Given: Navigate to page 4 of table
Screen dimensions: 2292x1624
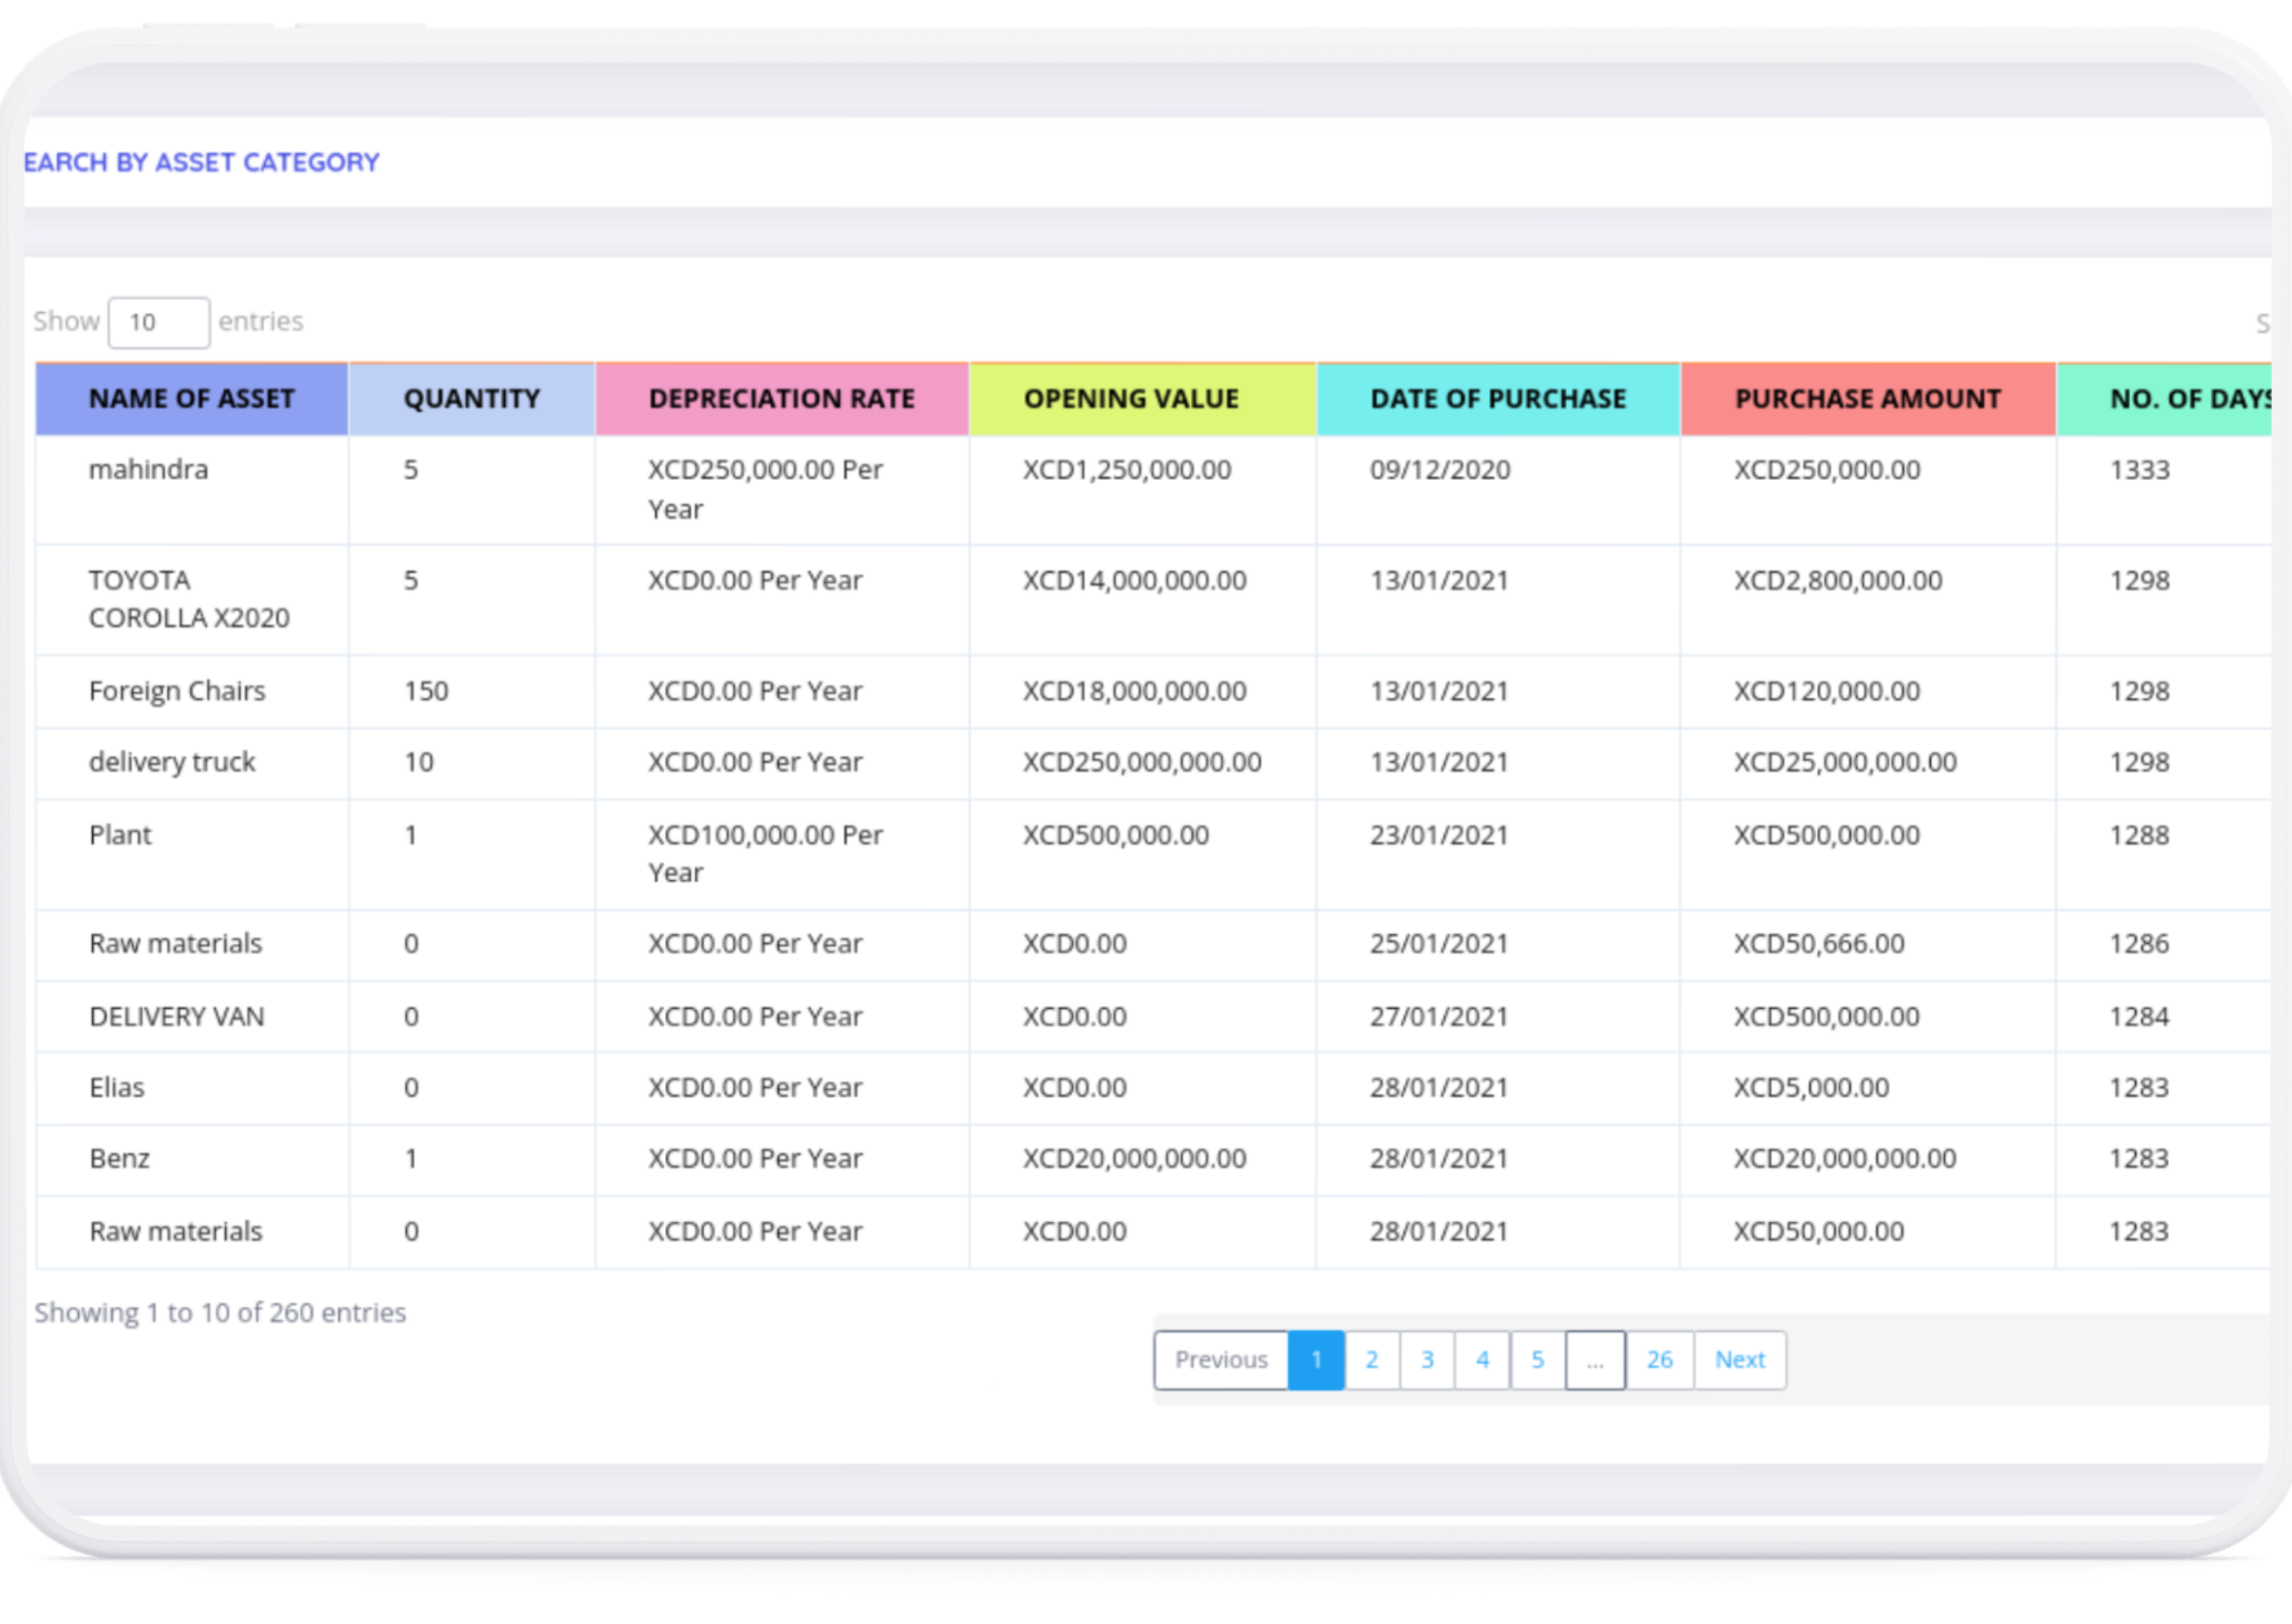Looking at the screenshot, I should [1482, 1360].
